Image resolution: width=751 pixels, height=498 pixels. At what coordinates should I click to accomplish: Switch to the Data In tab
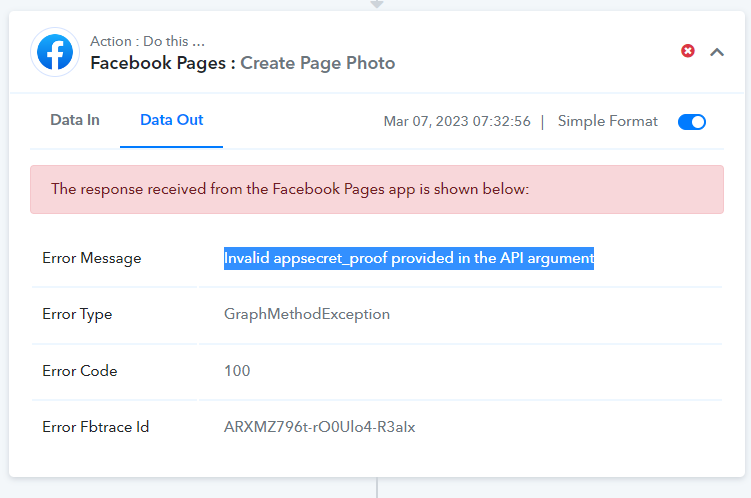(75, 120)
